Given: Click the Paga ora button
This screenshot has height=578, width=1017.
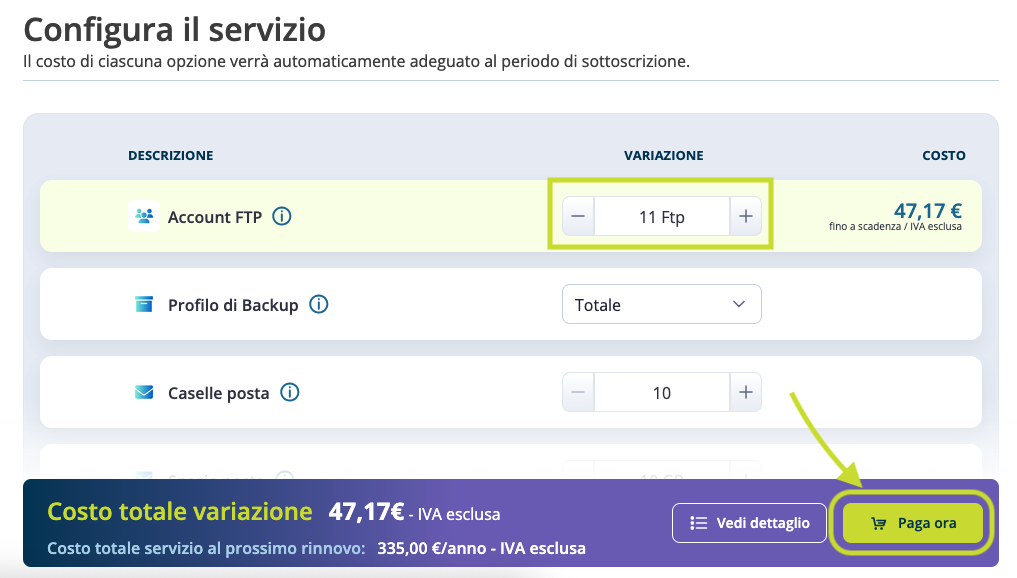Looking at the screenshot, I should (913, 523).
